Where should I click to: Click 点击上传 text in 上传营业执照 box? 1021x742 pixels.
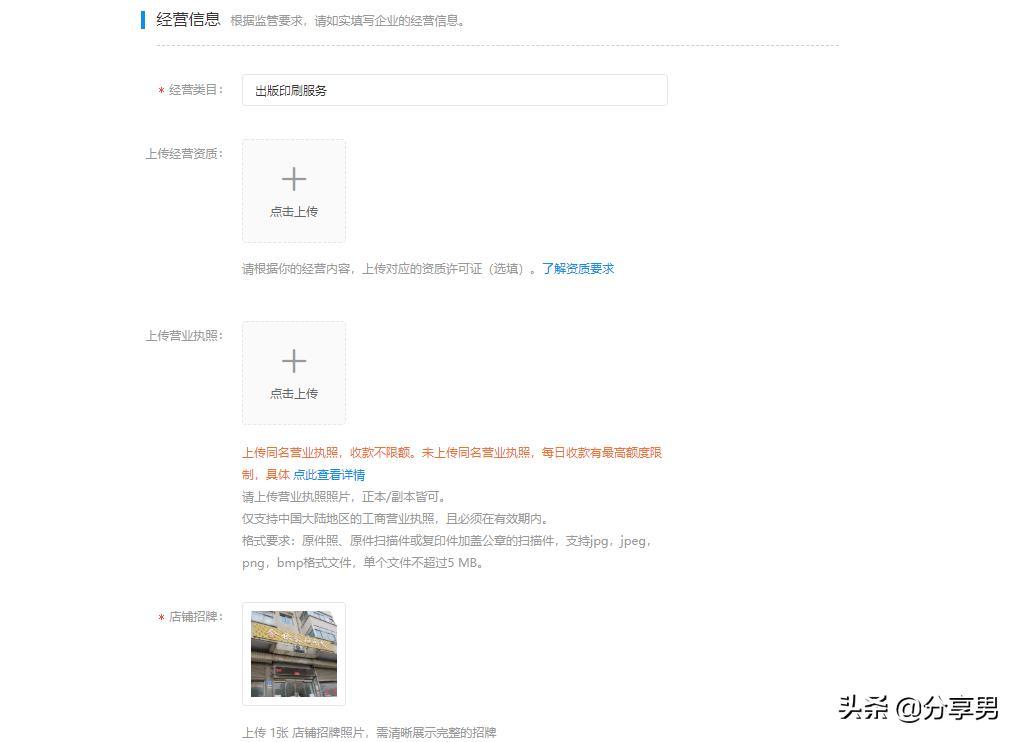click(294, 394)
